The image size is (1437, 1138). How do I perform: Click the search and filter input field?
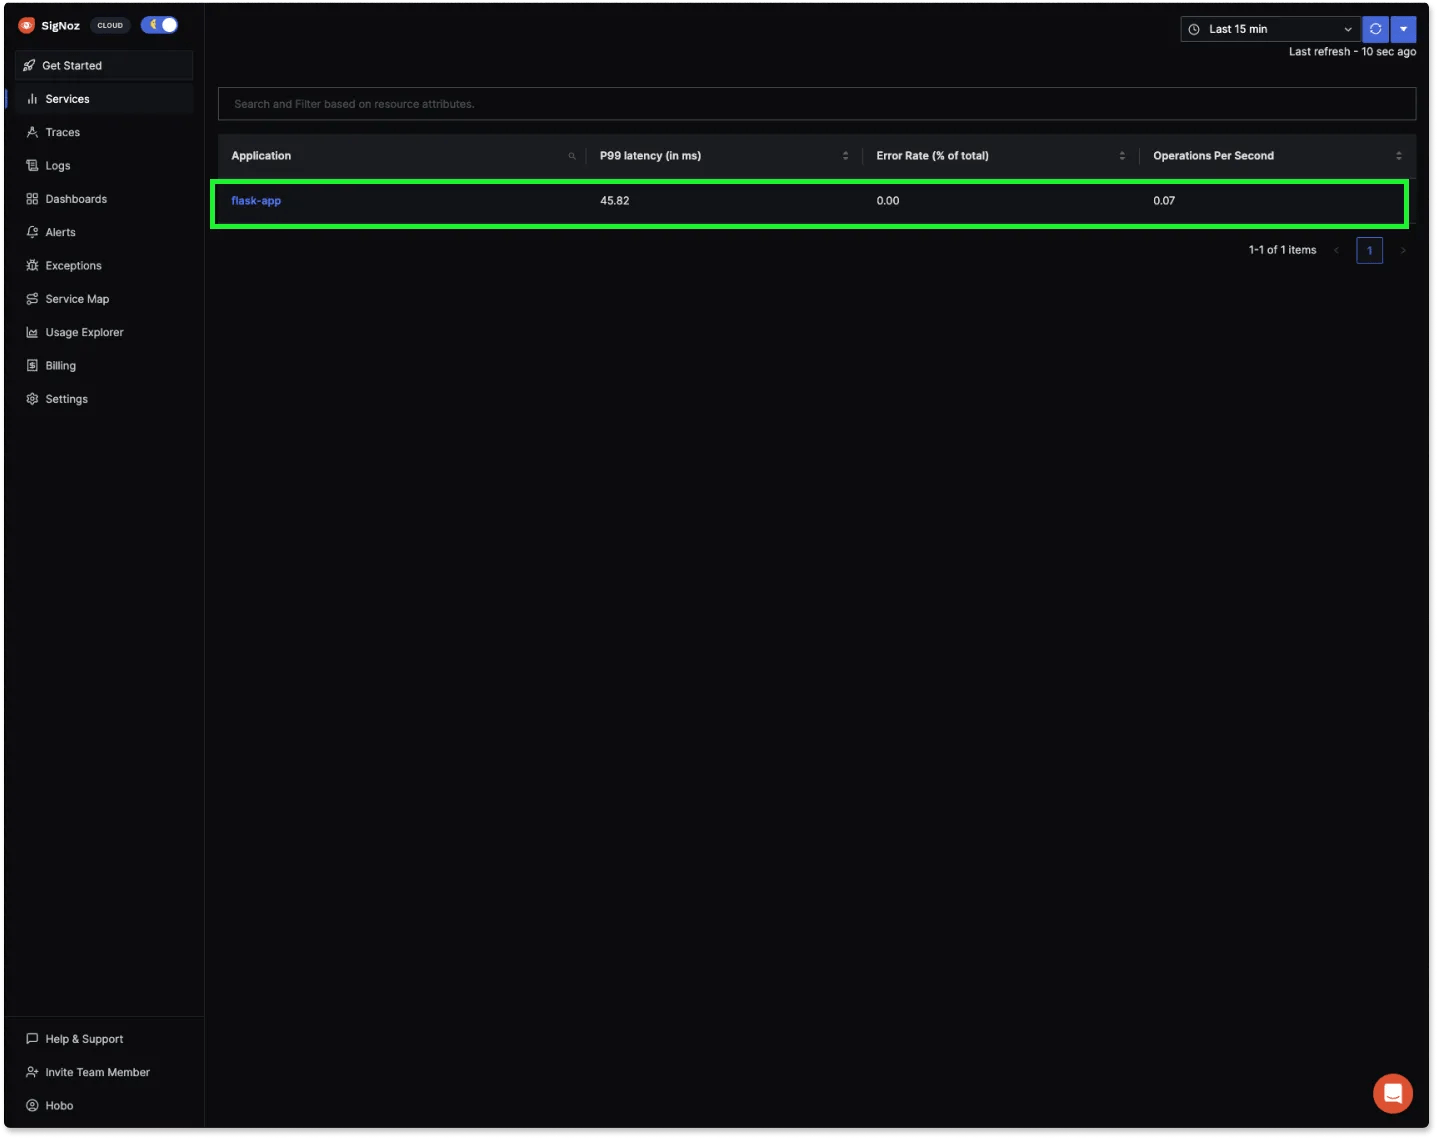pos(817,103)
